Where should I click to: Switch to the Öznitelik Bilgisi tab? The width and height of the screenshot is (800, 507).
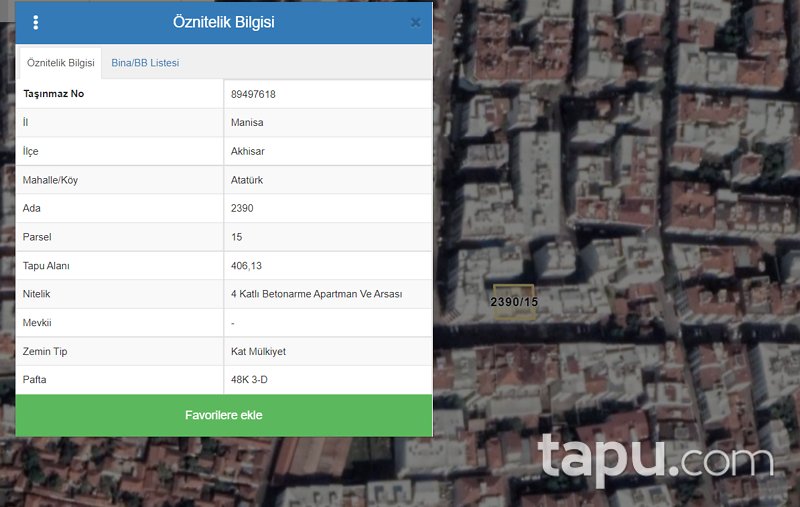(x=60, y=63)
